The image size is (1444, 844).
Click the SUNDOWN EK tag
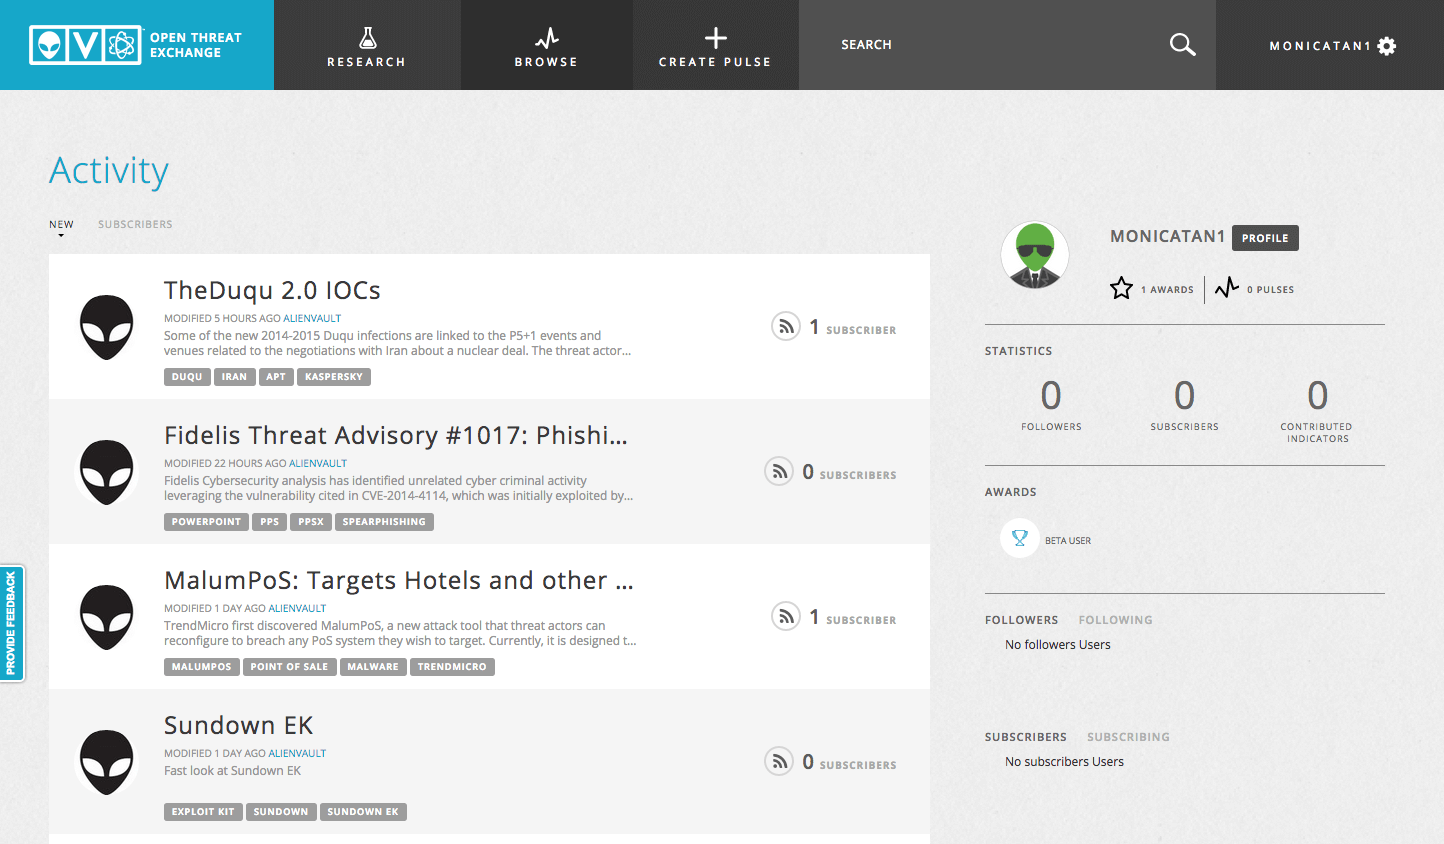(363, 812)
